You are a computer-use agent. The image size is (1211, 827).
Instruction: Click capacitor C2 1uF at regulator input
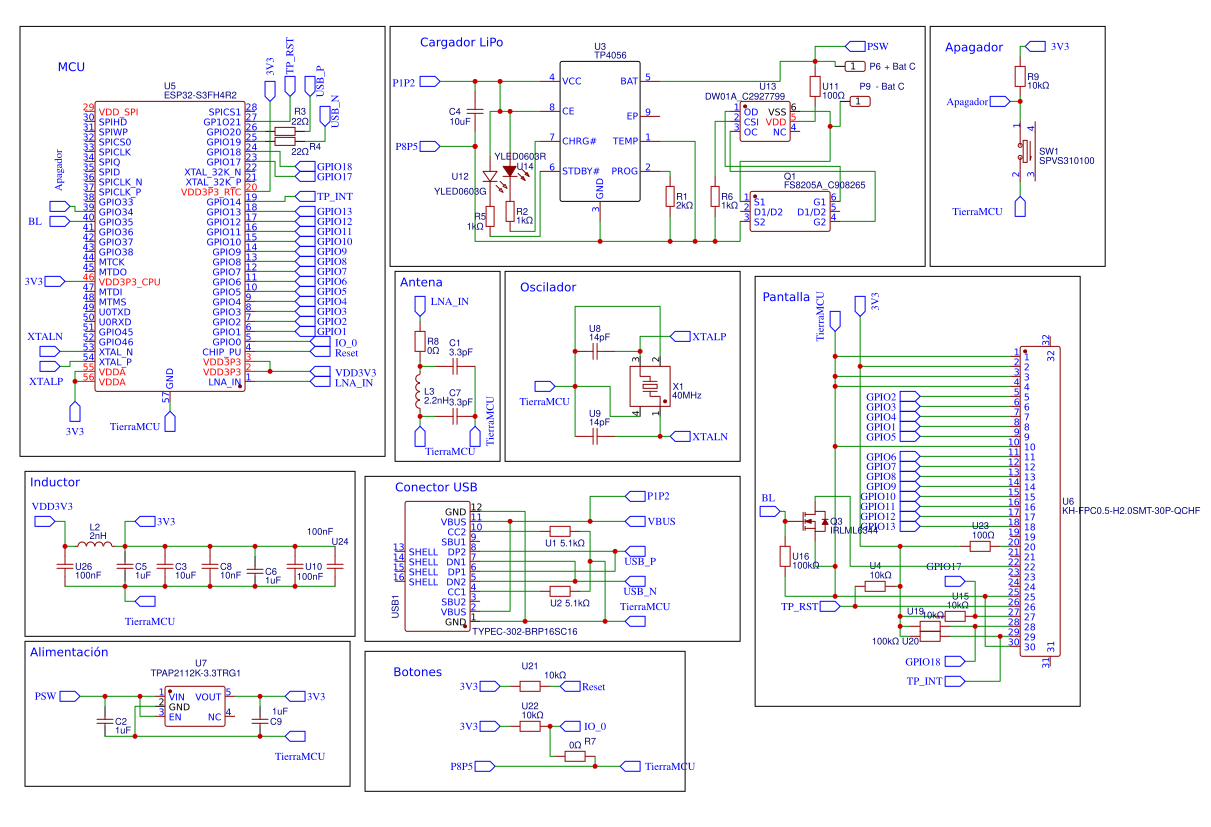104,719
